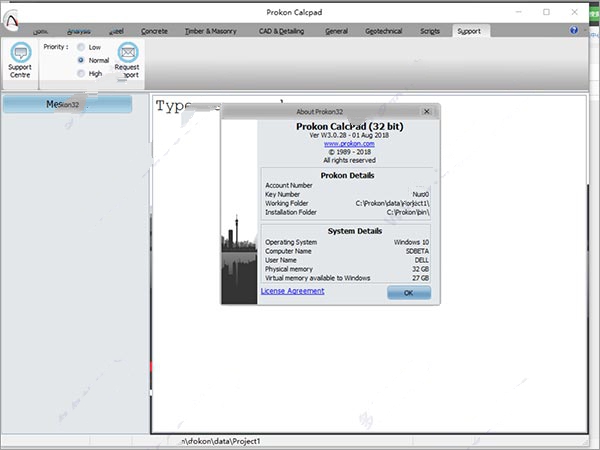Open the License Agreement link

(x=293, y=291)
